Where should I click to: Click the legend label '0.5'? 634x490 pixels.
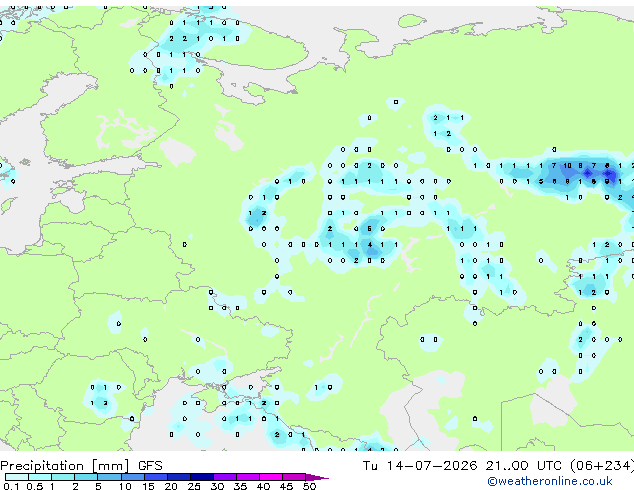click(x=35, y=486)
